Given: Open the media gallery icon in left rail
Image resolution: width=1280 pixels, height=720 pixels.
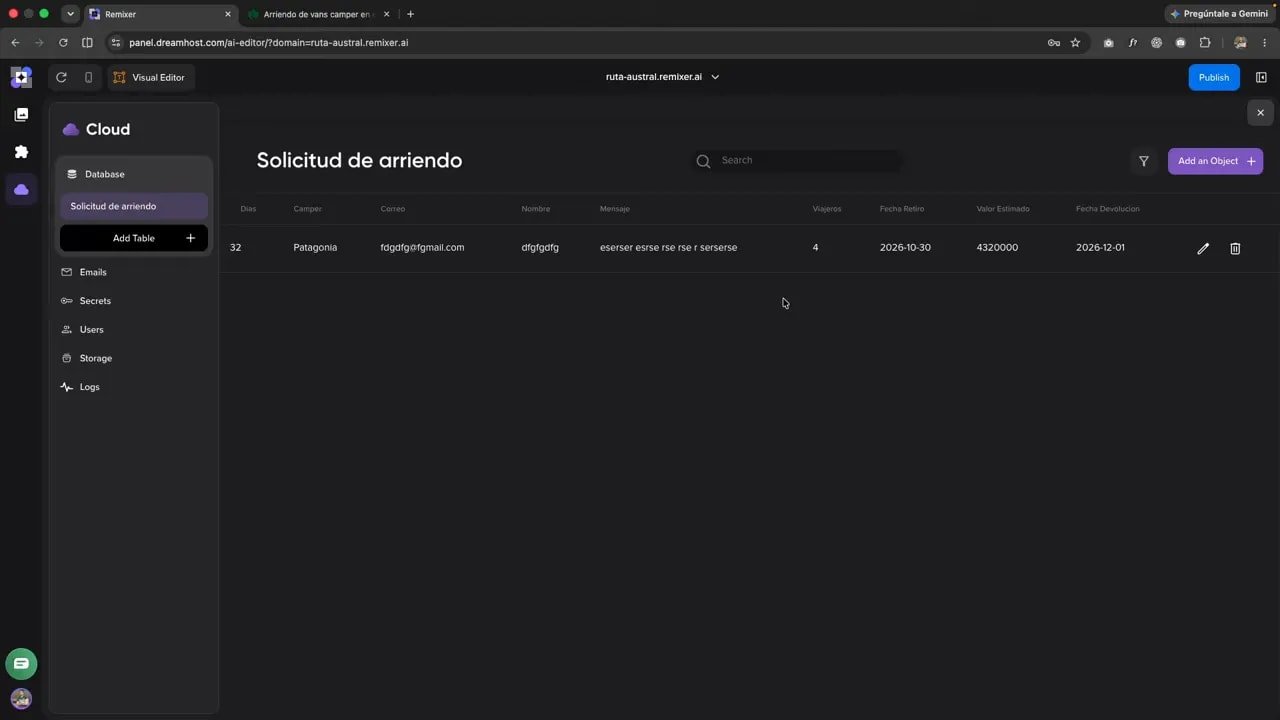Looking at the screenshot, I should click(21, 115).
